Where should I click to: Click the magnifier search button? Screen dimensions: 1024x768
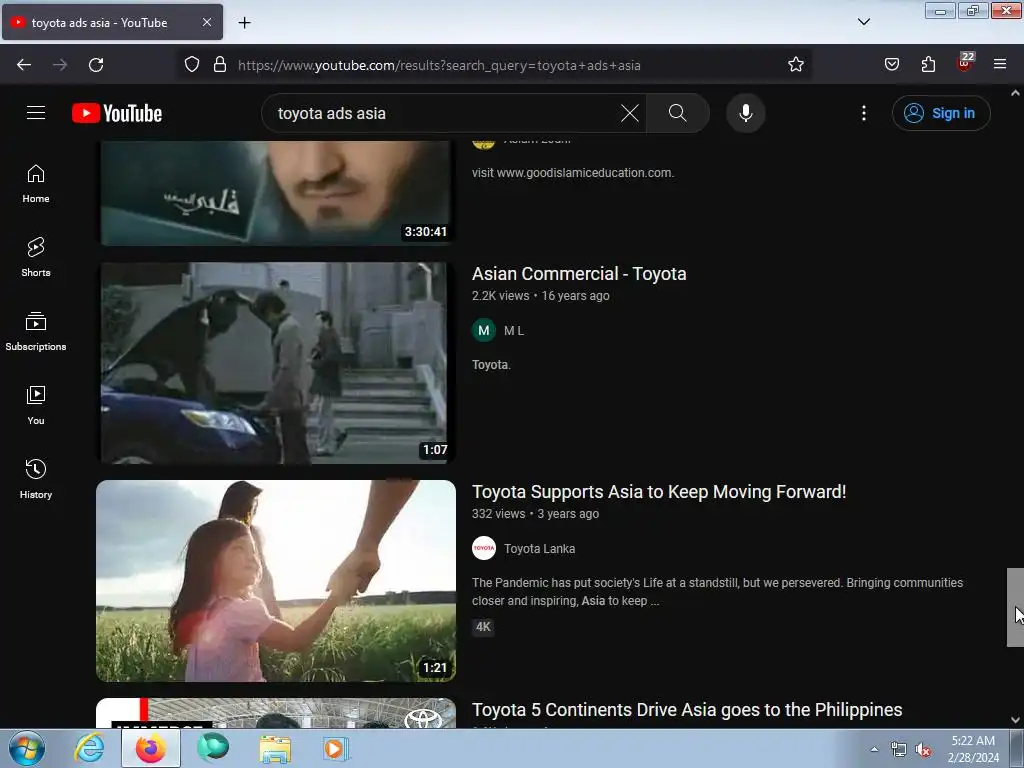coord(677,113)
